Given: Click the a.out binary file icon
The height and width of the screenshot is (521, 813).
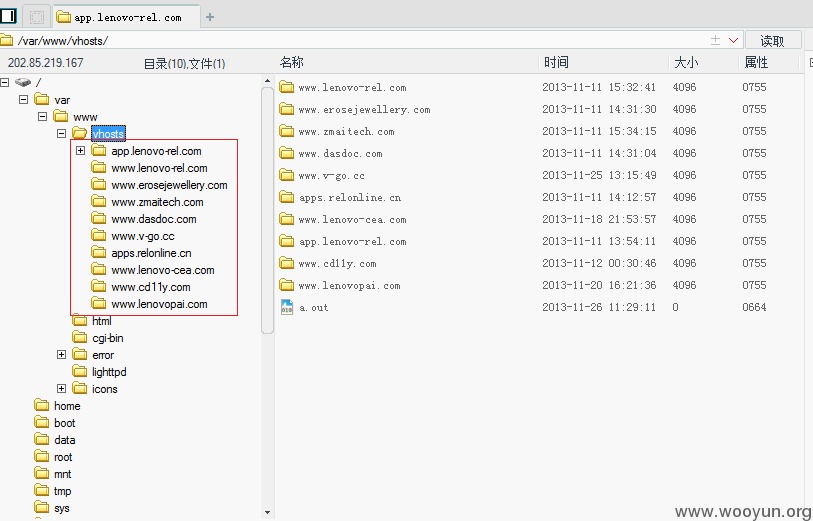Looking at the screenshot, I should [287, 307].
